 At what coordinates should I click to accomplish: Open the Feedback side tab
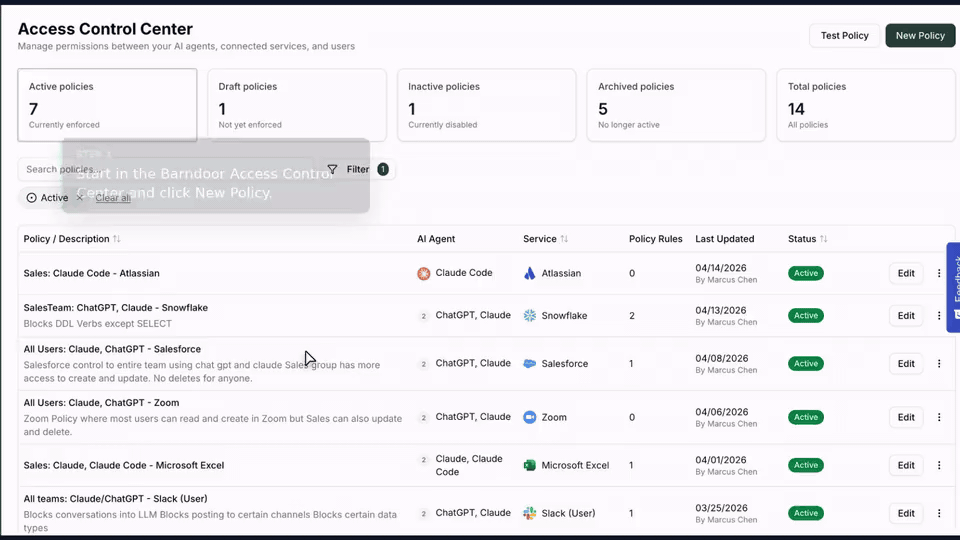pos(953,287)
